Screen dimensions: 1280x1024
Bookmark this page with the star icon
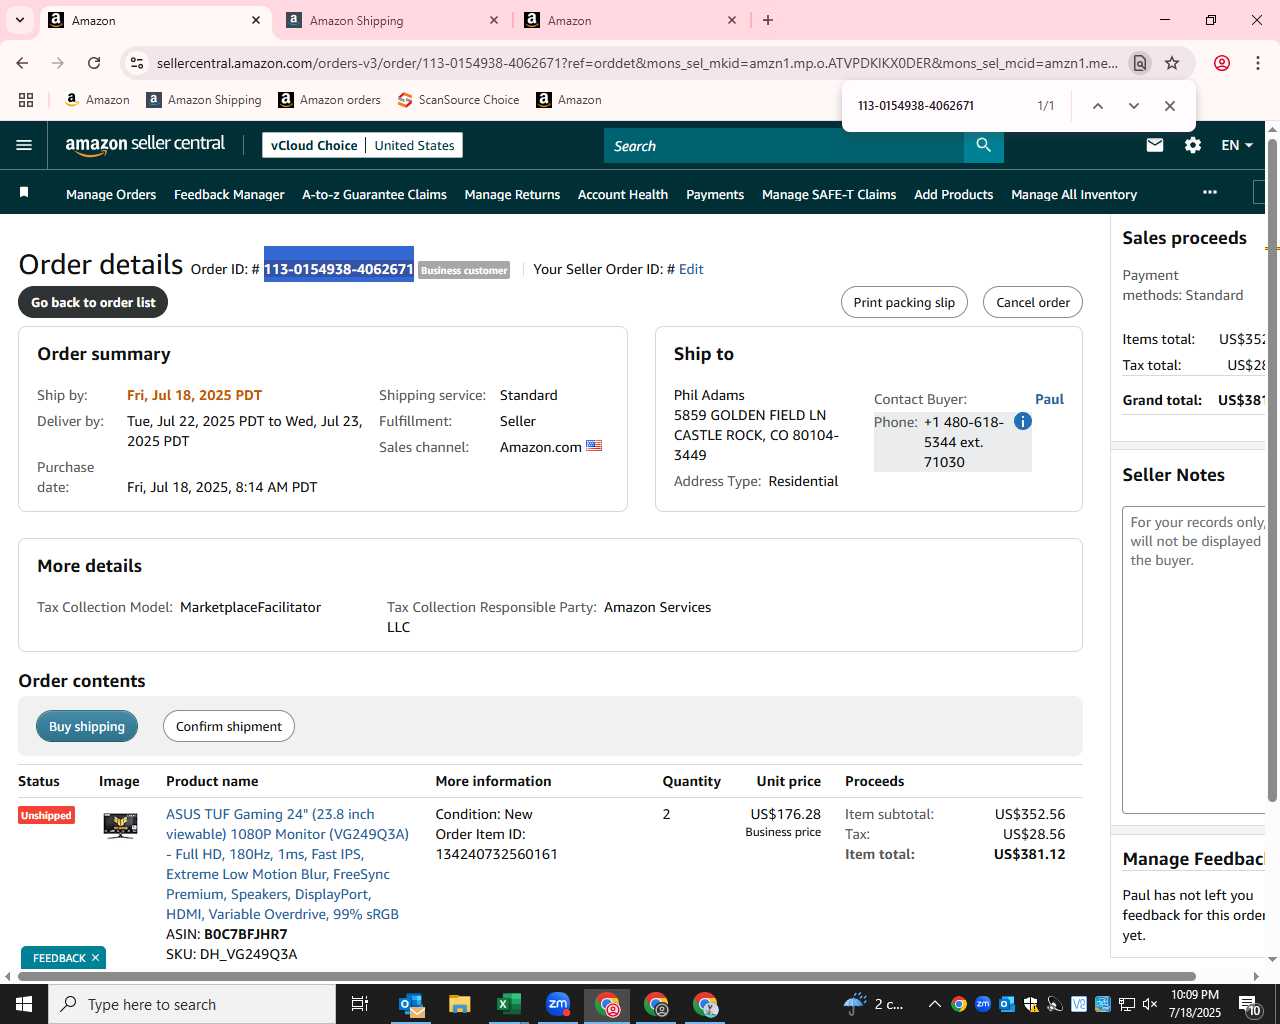click(1172, 63)
